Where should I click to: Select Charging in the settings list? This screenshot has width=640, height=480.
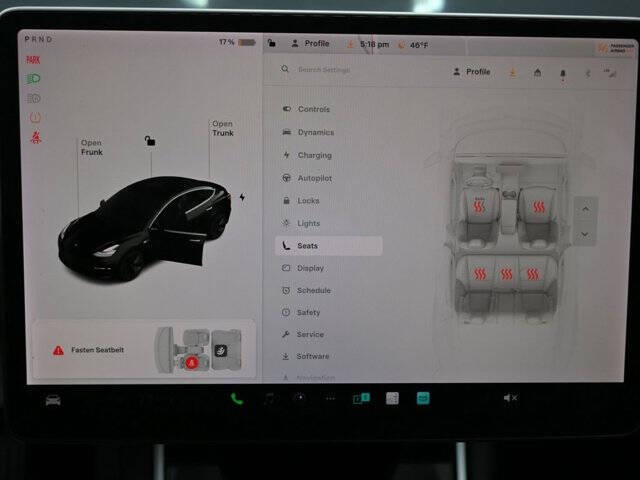point(307,155)
